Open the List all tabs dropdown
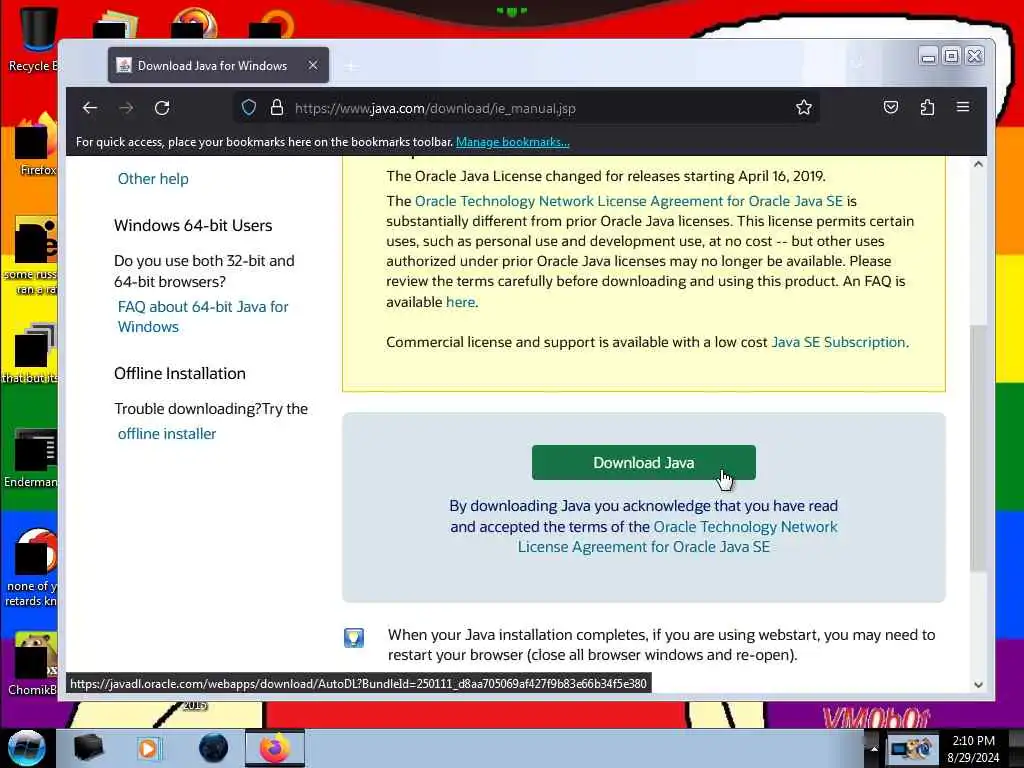This screenshot has width=1024, height=768. pos(857,64)
